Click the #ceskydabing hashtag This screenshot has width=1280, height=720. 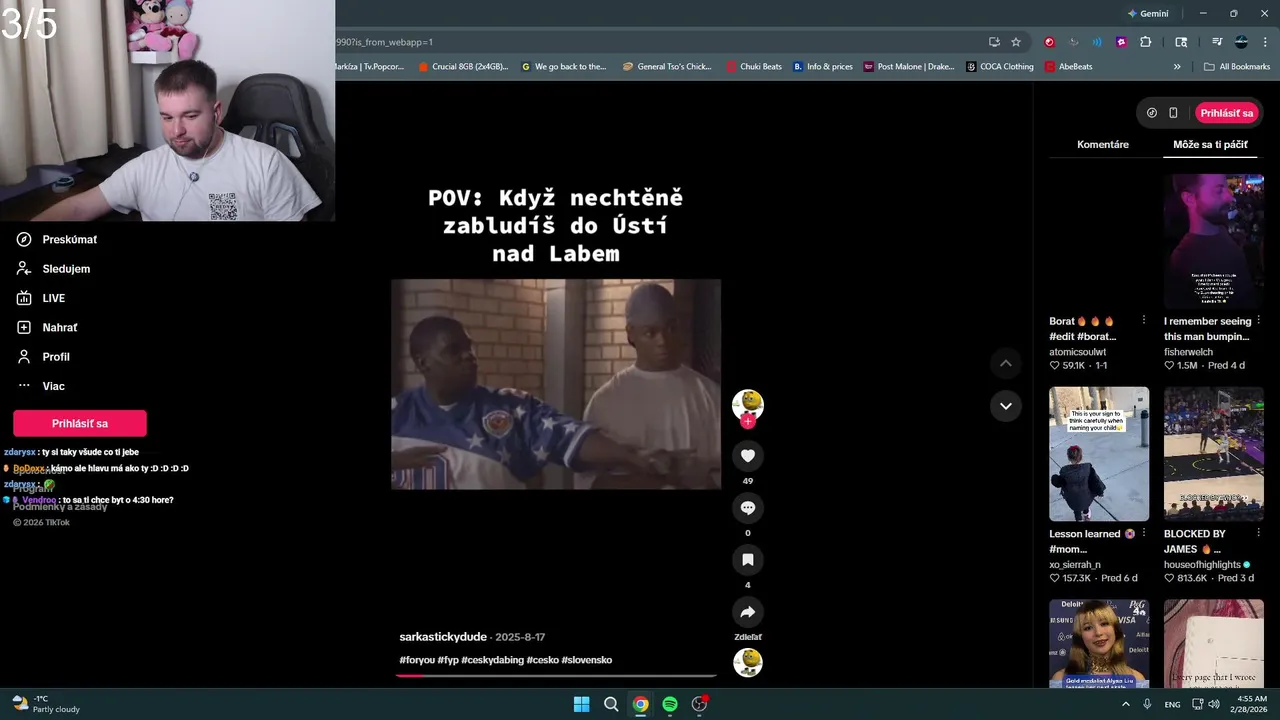493,660
